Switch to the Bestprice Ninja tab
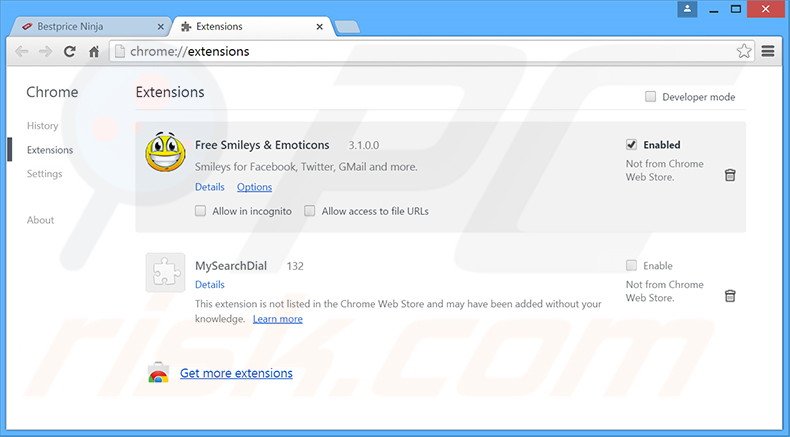Screen dimensions: 790x437 click(90, 26)
